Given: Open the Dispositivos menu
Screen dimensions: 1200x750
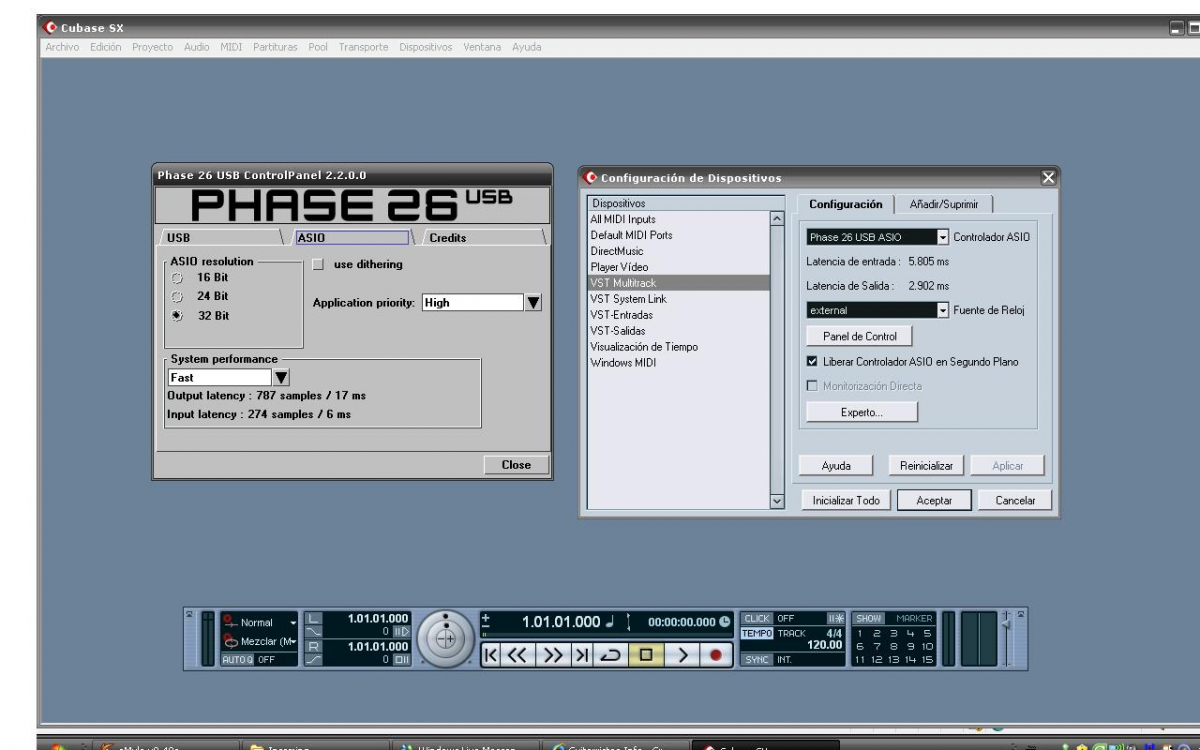Looking at the screenshot, I should point(425,47).
